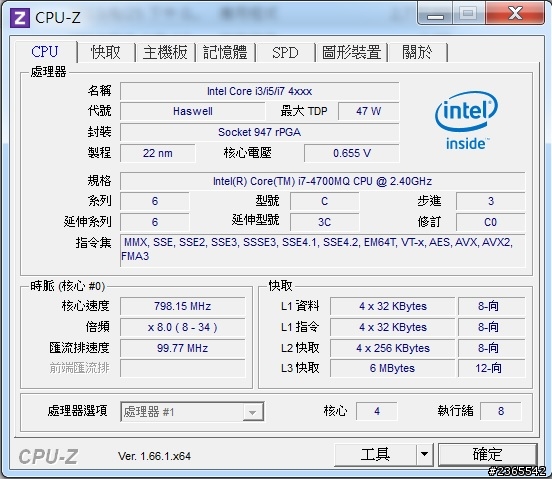Click the instruction set list MMX, SSE...
552x479 pixels.
322,250
